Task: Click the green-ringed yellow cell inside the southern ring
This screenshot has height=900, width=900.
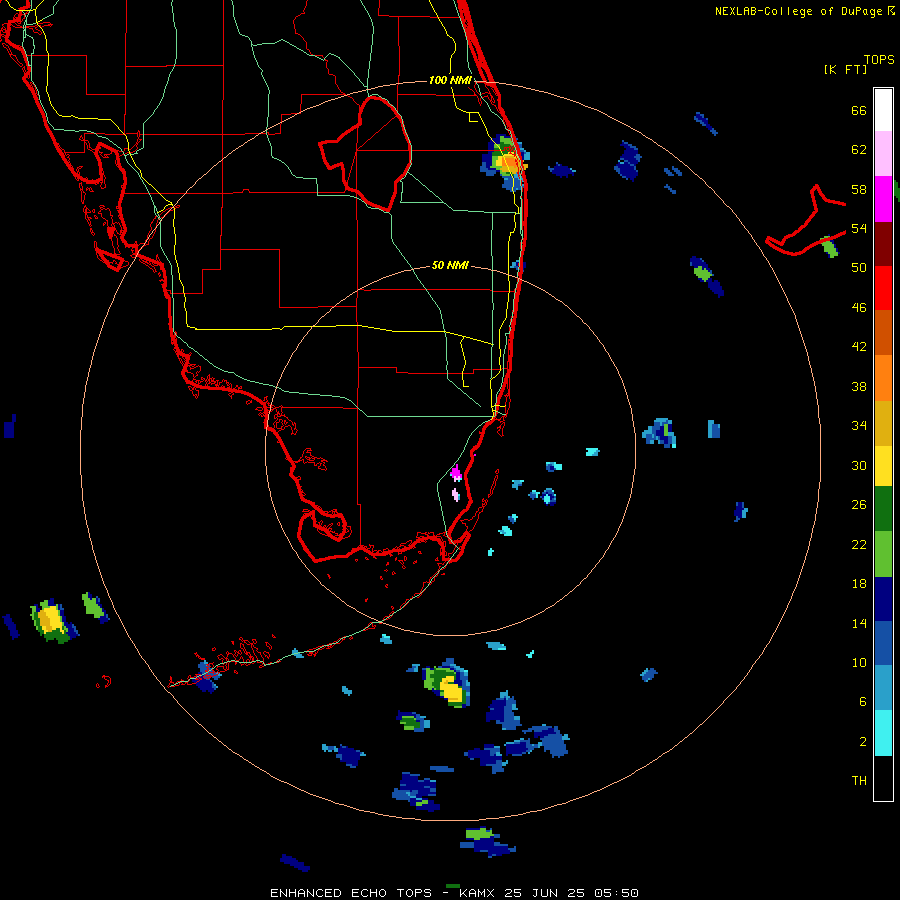Action: (x=449, y=685)
